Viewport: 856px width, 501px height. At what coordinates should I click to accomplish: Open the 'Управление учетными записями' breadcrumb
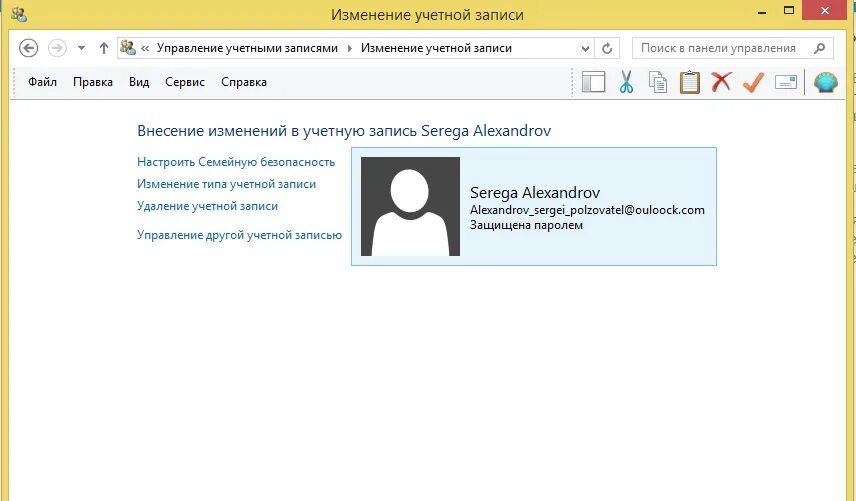pos(247,48)
